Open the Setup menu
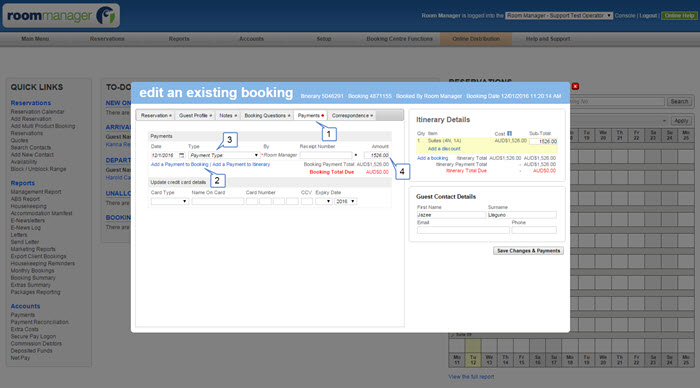 pos(324,39)
